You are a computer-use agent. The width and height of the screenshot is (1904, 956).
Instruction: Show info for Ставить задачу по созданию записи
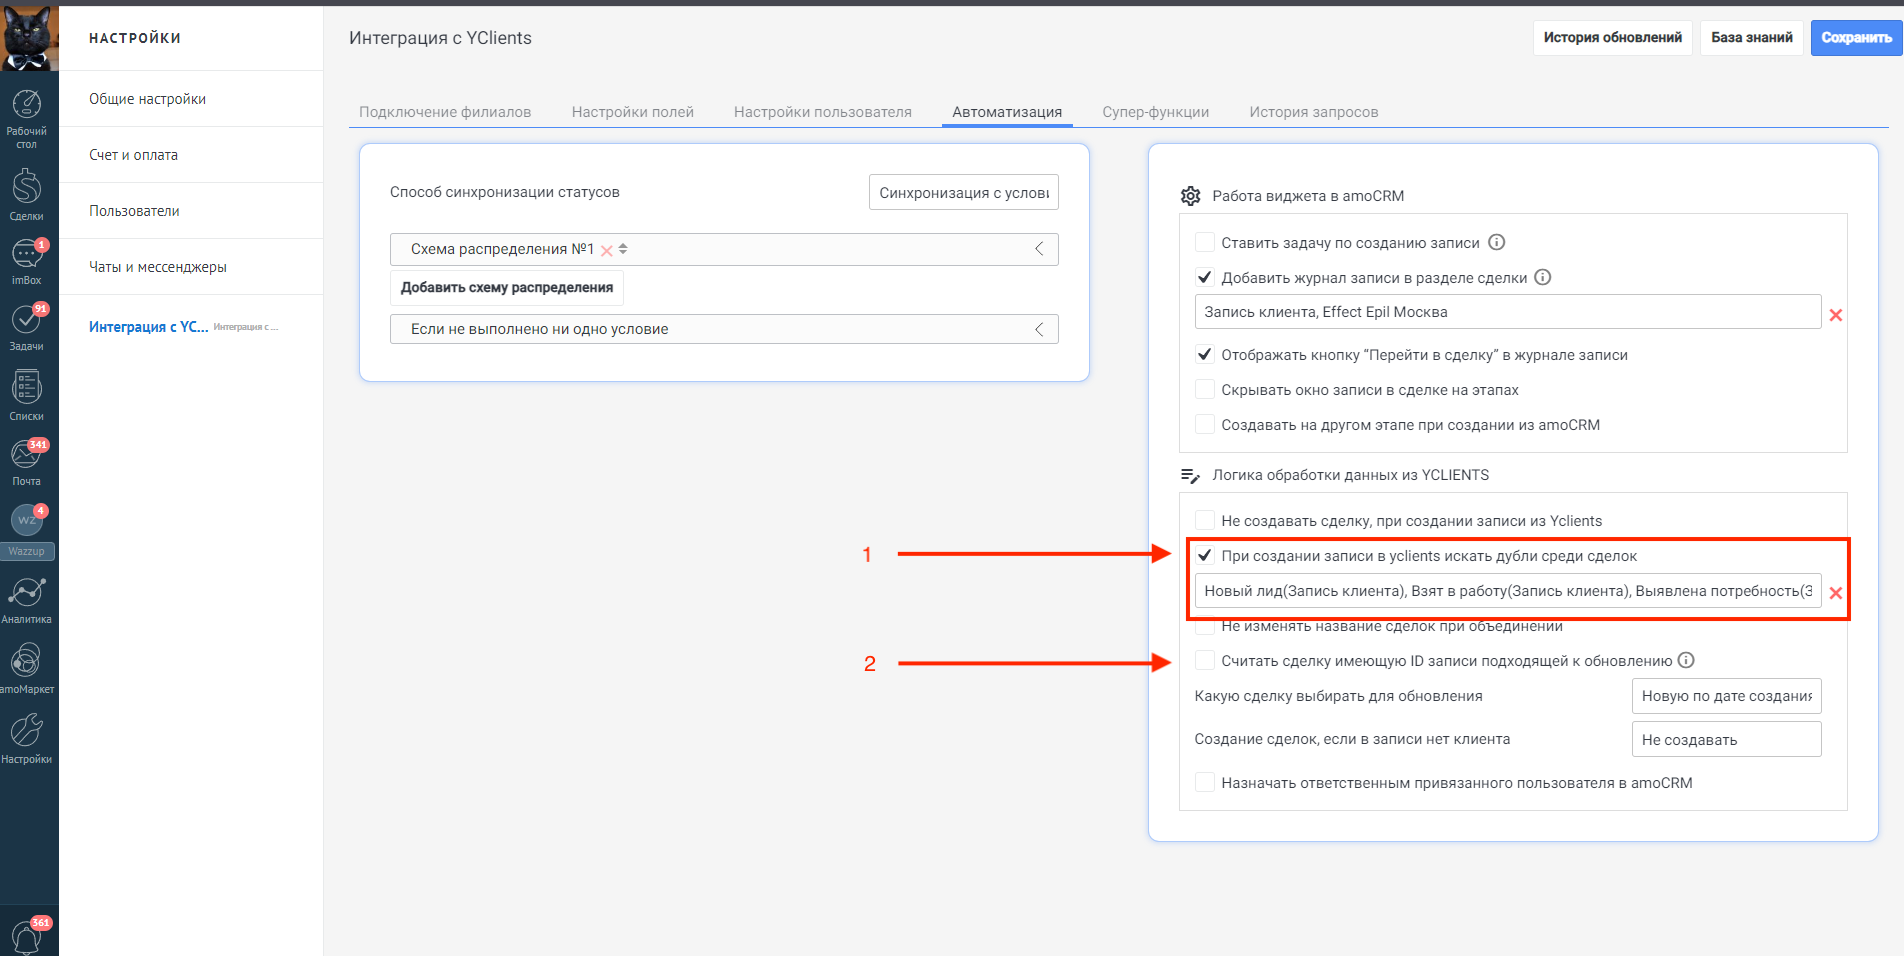(1497, 242)
